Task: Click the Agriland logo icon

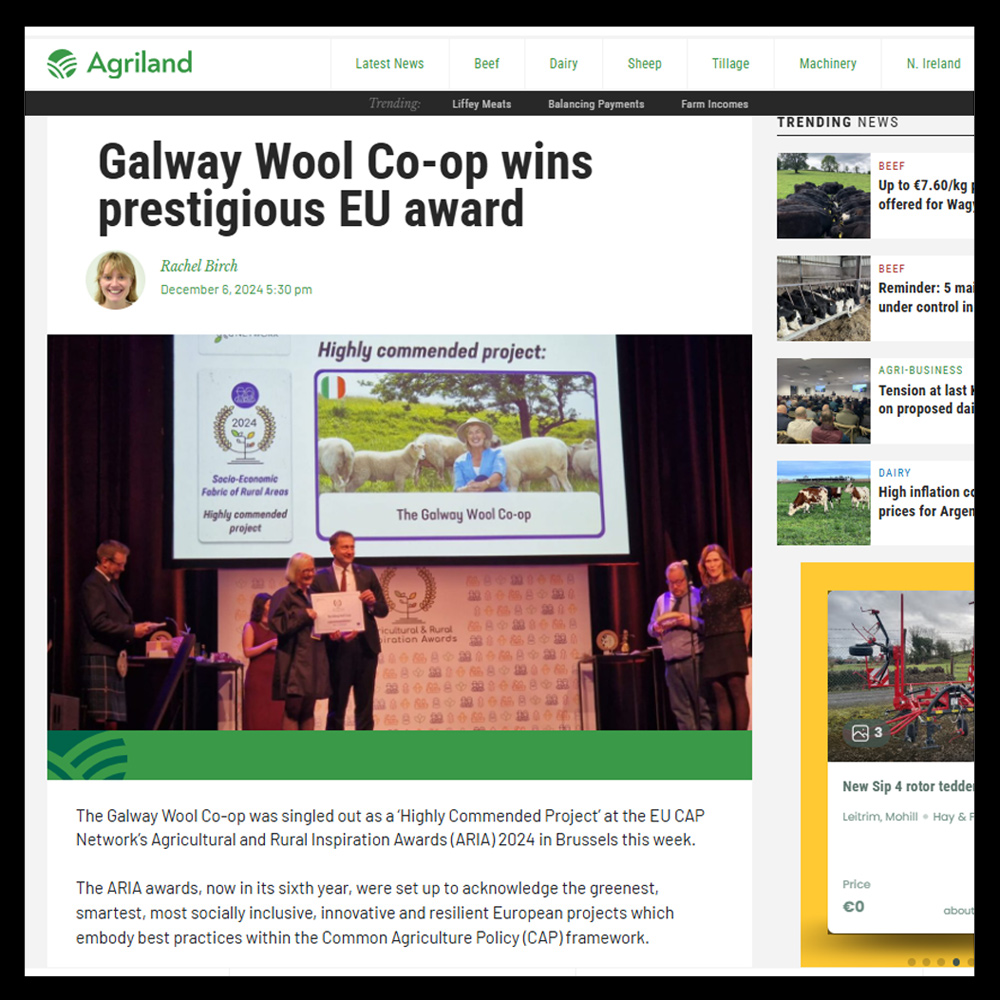Action: tap(62, 64)
